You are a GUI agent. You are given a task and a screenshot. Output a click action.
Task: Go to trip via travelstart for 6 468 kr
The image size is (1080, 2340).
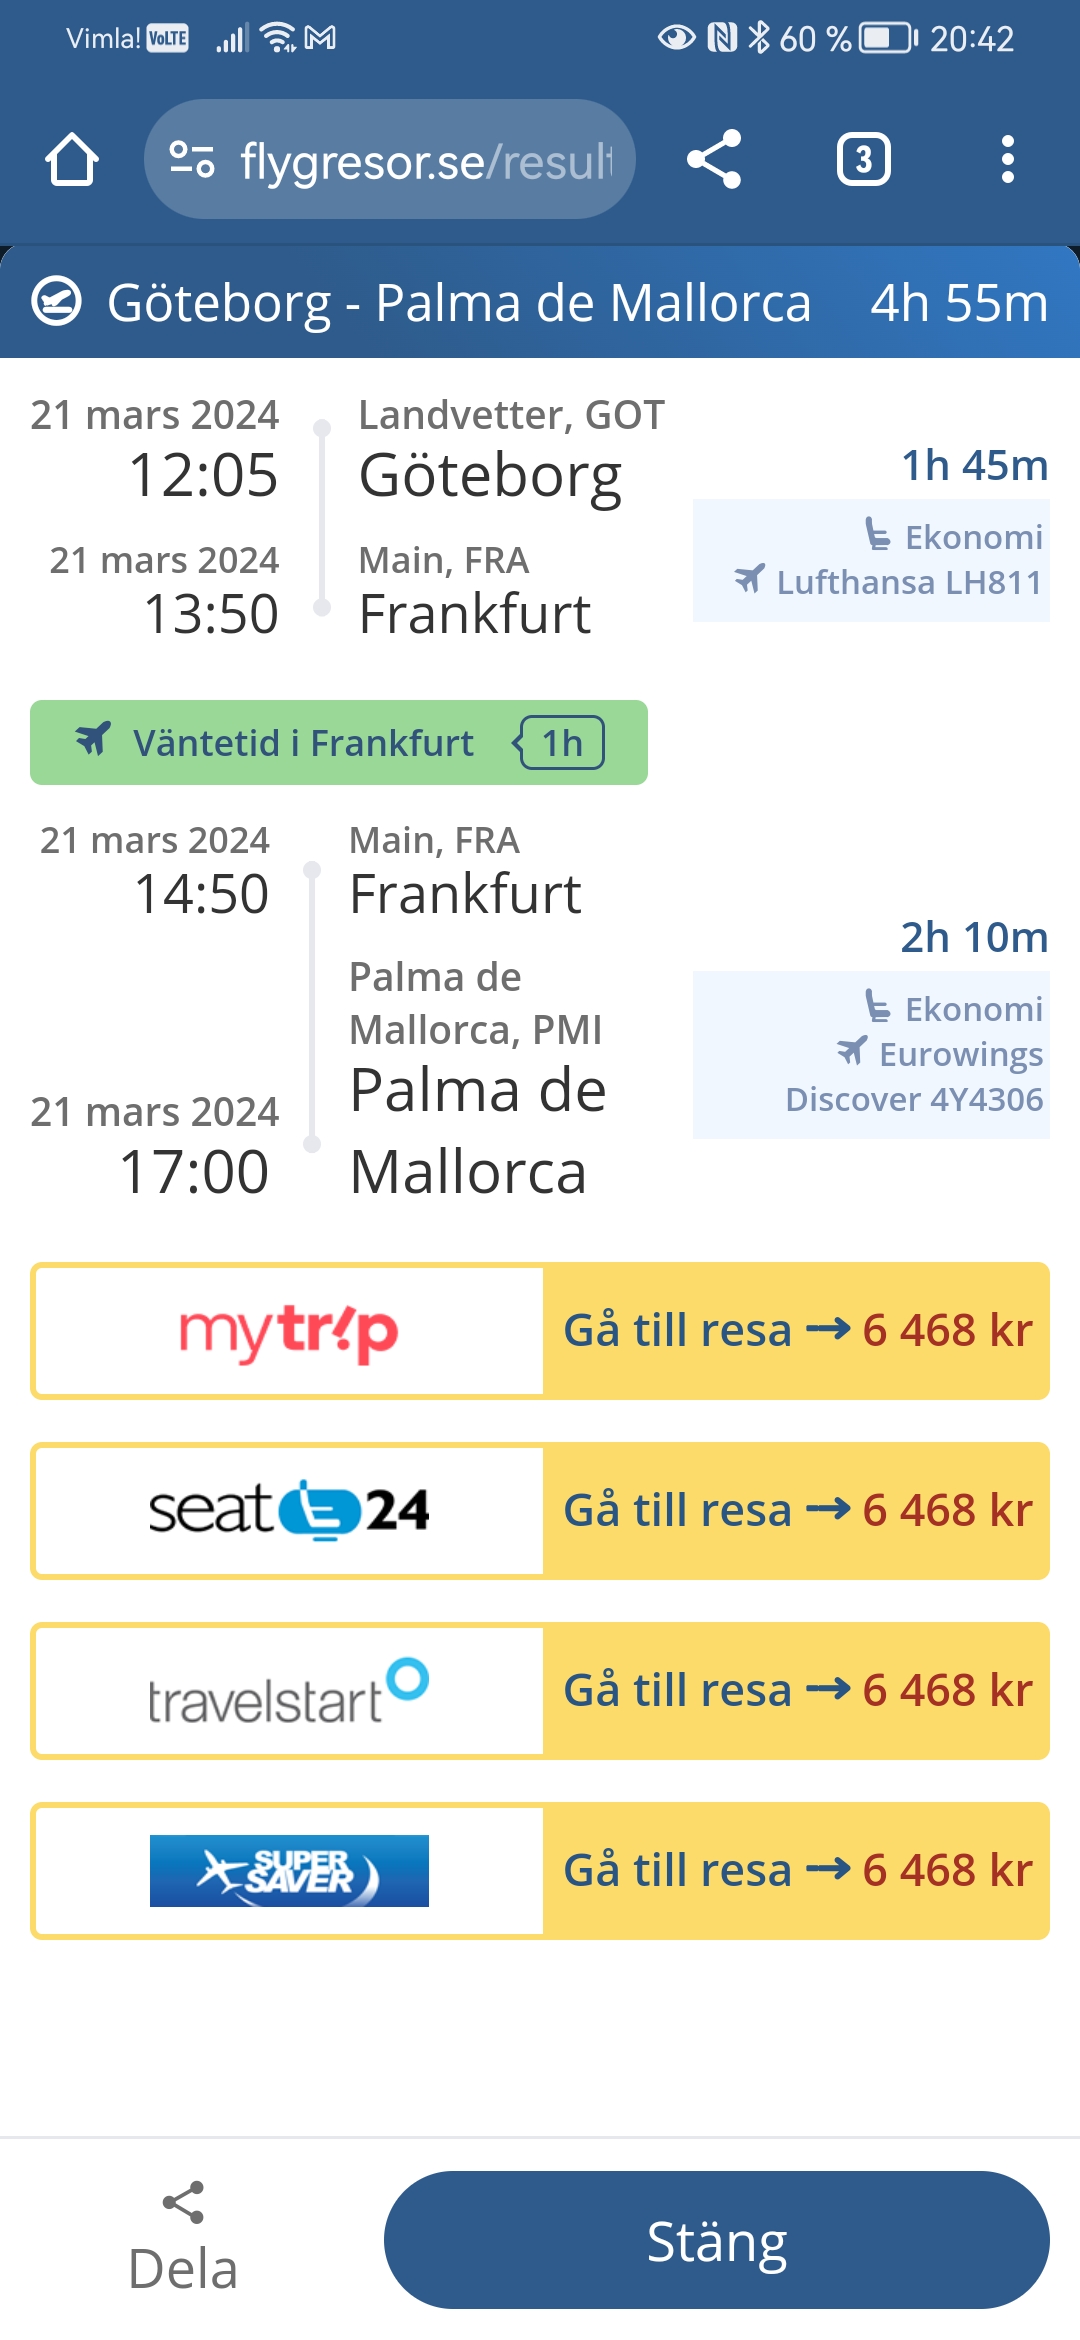(x=796, y=1691)
